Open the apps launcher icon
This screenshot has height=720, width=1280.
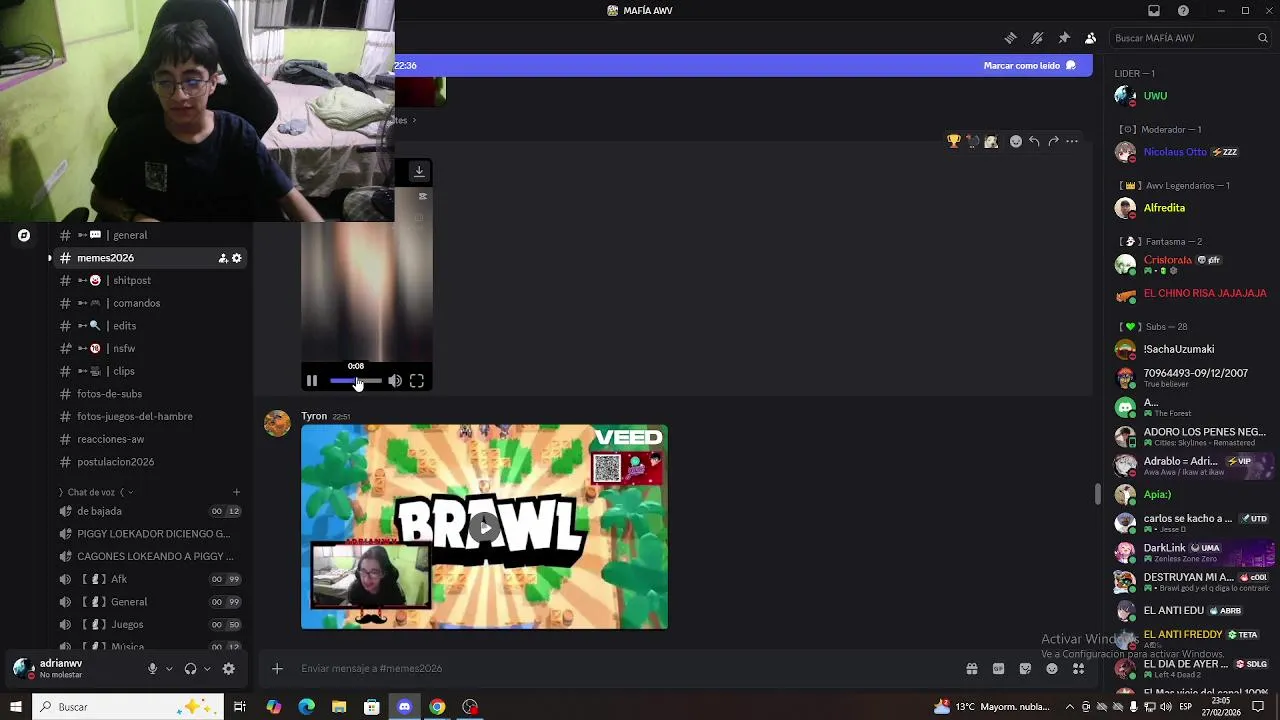[x=1078, y=669]
